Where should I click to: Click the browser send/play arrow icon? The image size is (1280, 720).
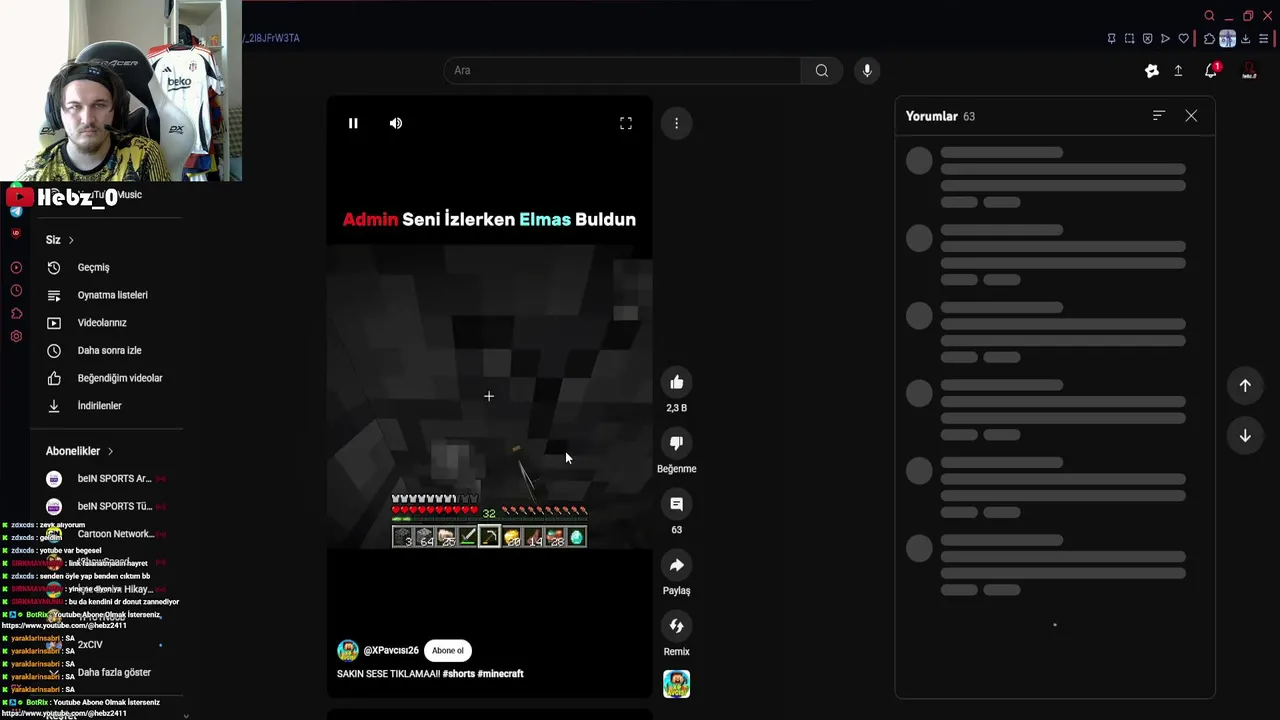coord(1165,39)
